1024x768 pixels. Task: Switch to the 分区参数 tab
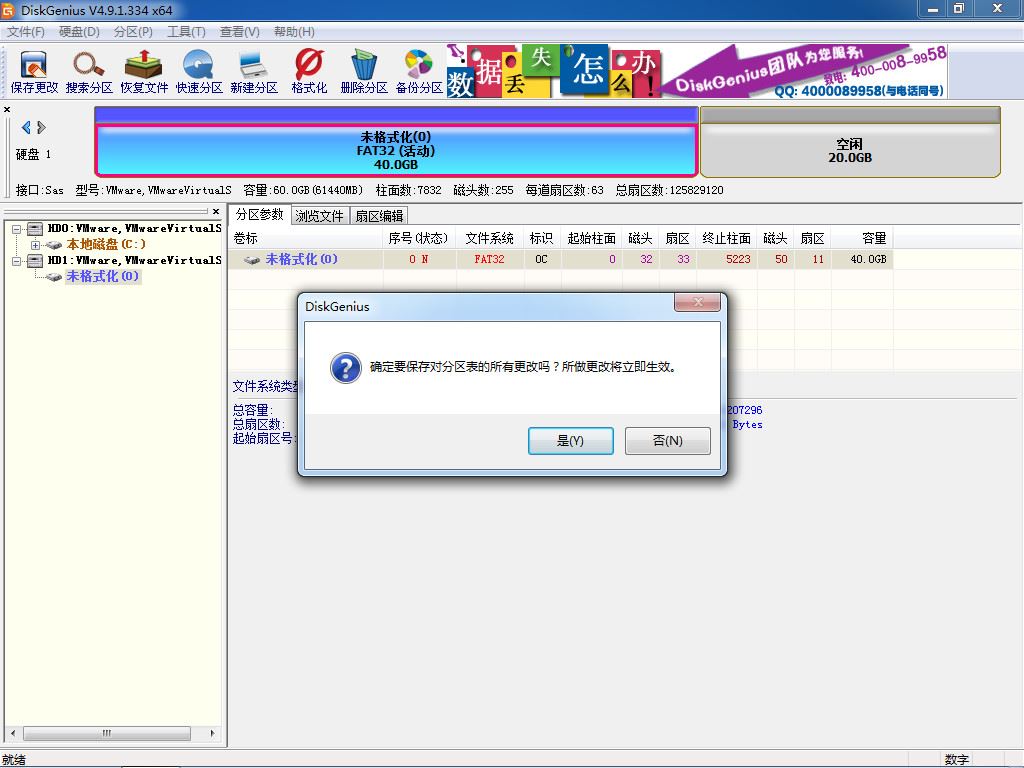(x=259, y=214)
